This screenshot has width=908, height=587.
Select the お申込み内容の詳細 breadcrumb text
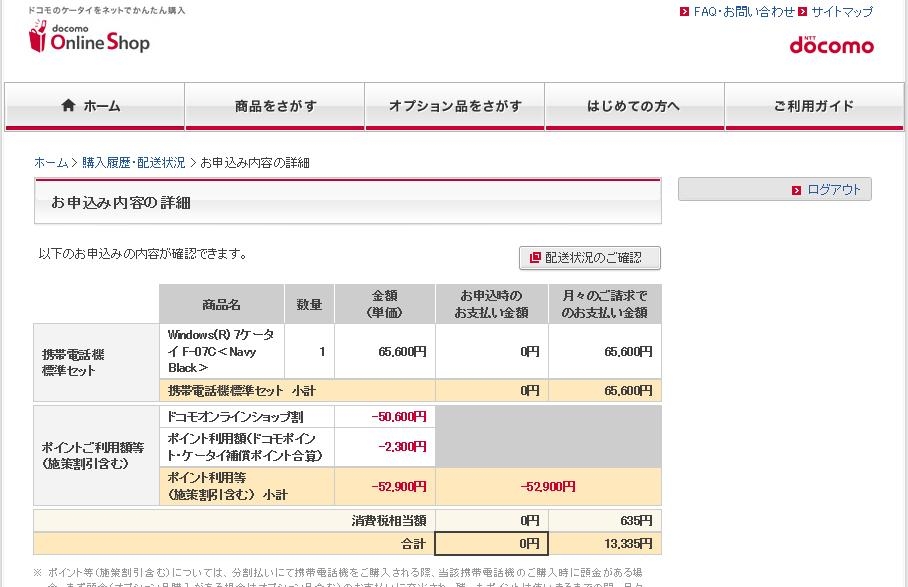(255, 163)
